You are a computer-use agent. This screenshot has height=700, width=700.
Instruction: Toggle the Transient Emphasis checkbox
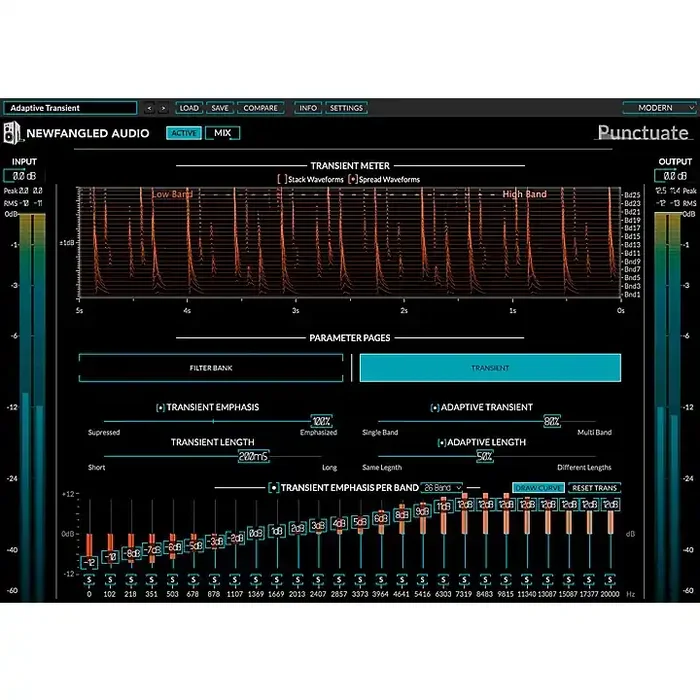pyautogui.click(x=160, y=408)
